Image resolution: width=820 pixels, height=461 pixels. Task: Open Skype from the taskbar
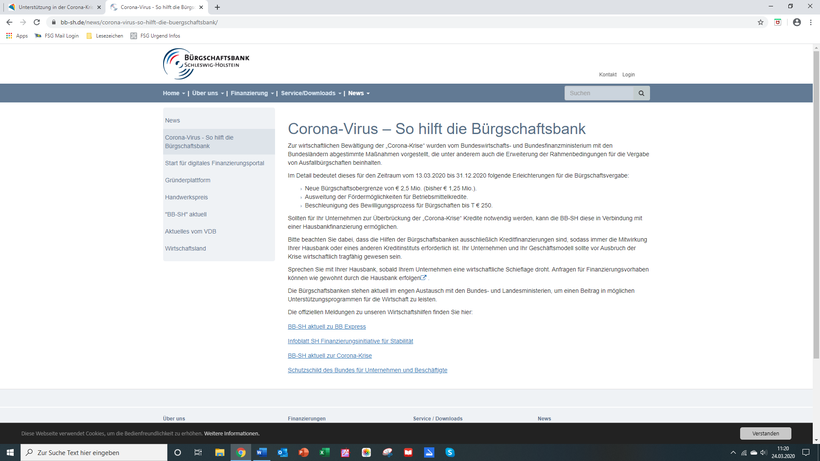pos(450,453)
